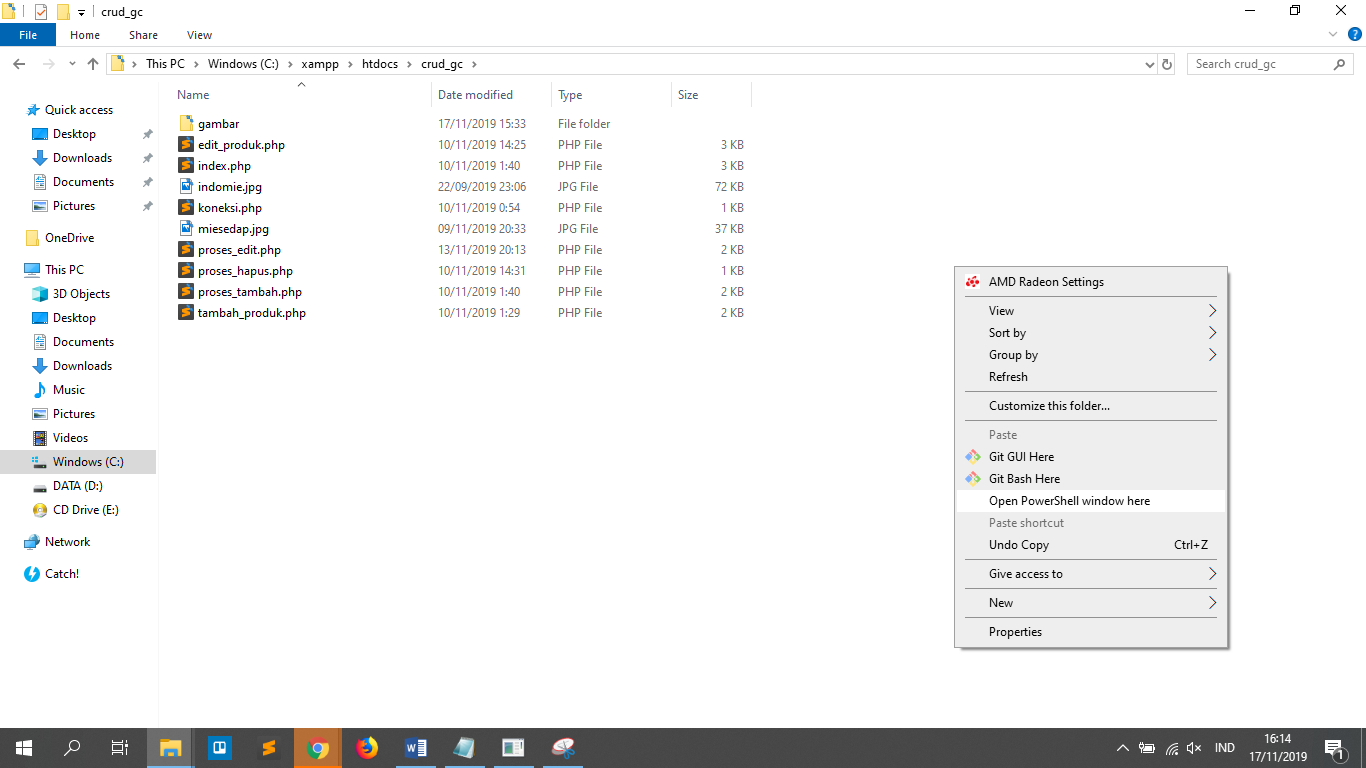Click the Search crud_gc input field
Viewport: 1366px width, 768px height.
[x=1260, y=64]
